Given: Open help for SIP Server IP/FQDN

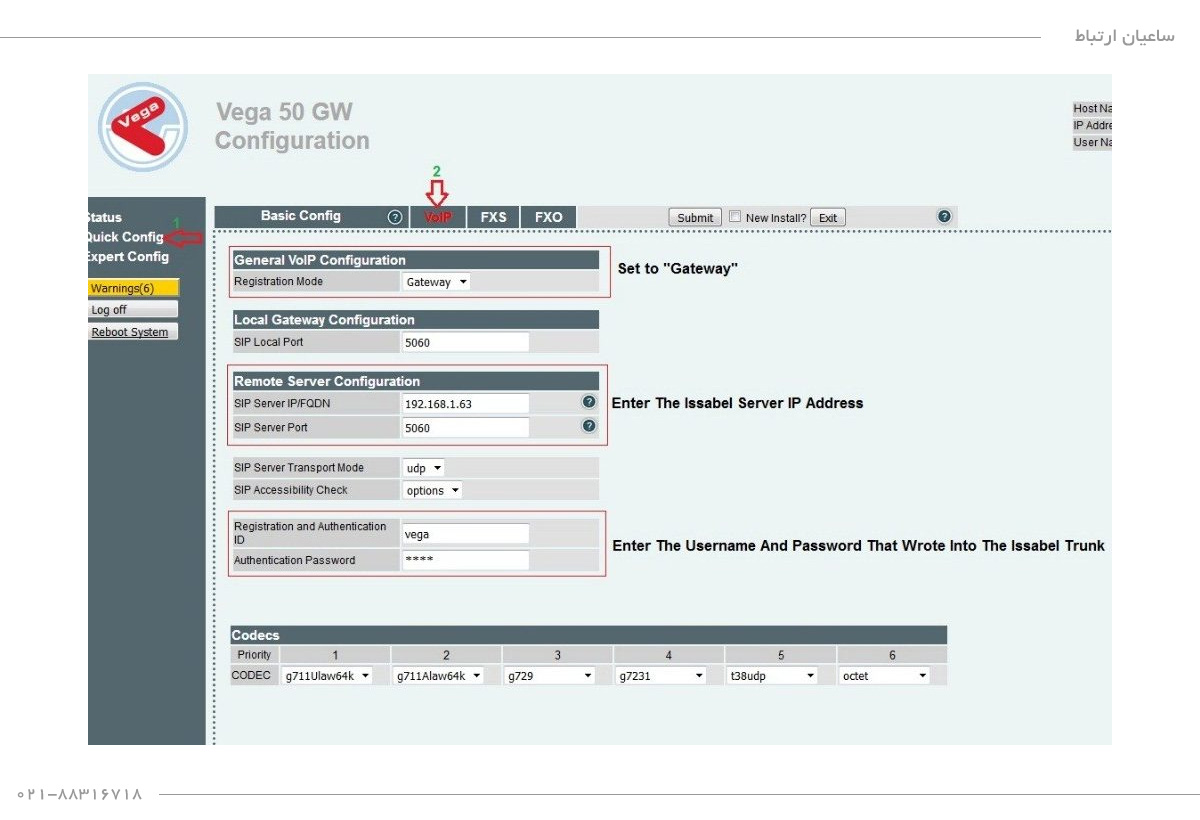Looking at the screenshot, I should [x=589, y=402].
